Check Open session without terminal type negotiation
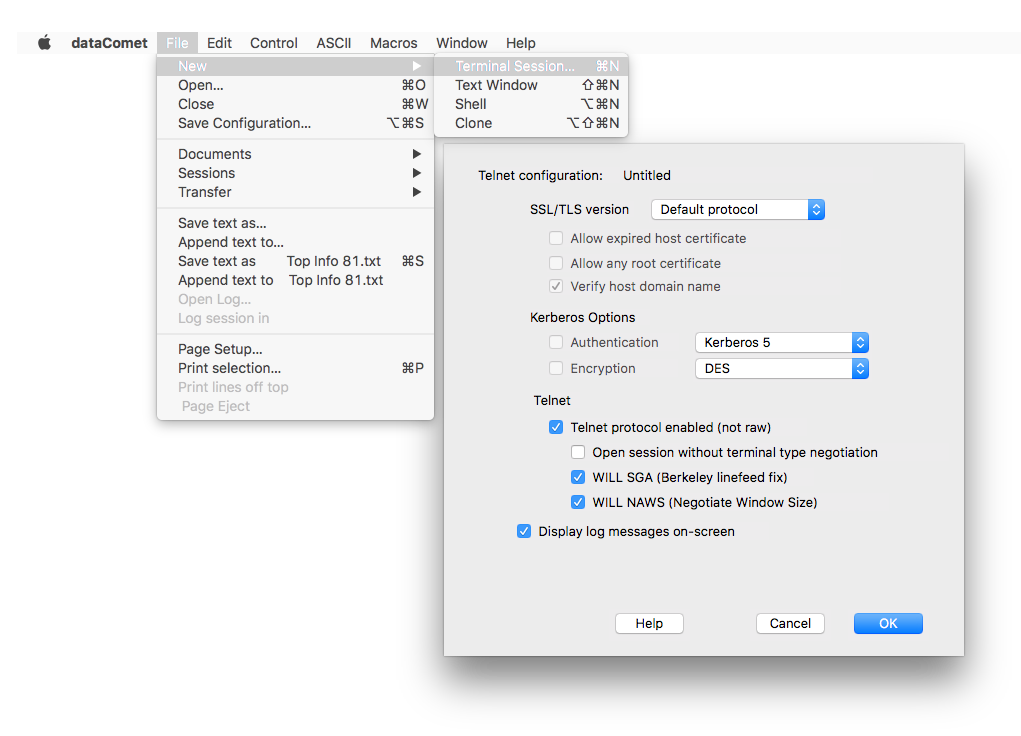This screenshot has width=1021, height=736. coord(578,453)
